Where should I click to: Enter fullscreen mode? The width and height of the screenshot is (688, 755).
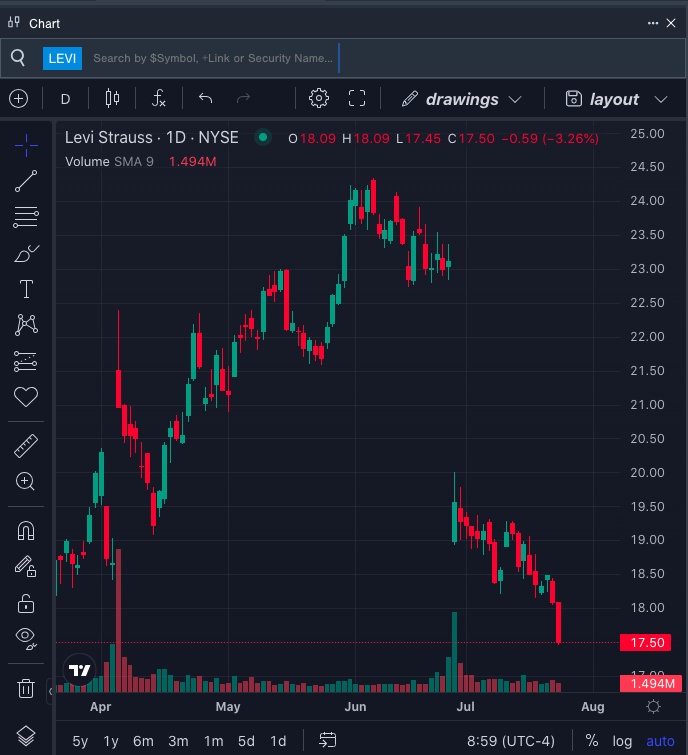point(357,99)
